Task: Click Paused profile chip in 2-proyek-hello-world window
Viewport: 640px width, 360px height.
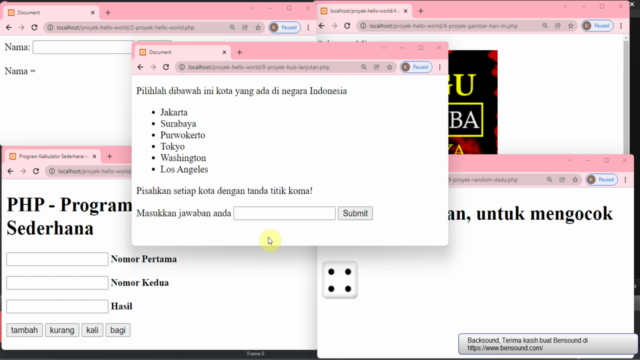Action: click(x=284, y=27)
